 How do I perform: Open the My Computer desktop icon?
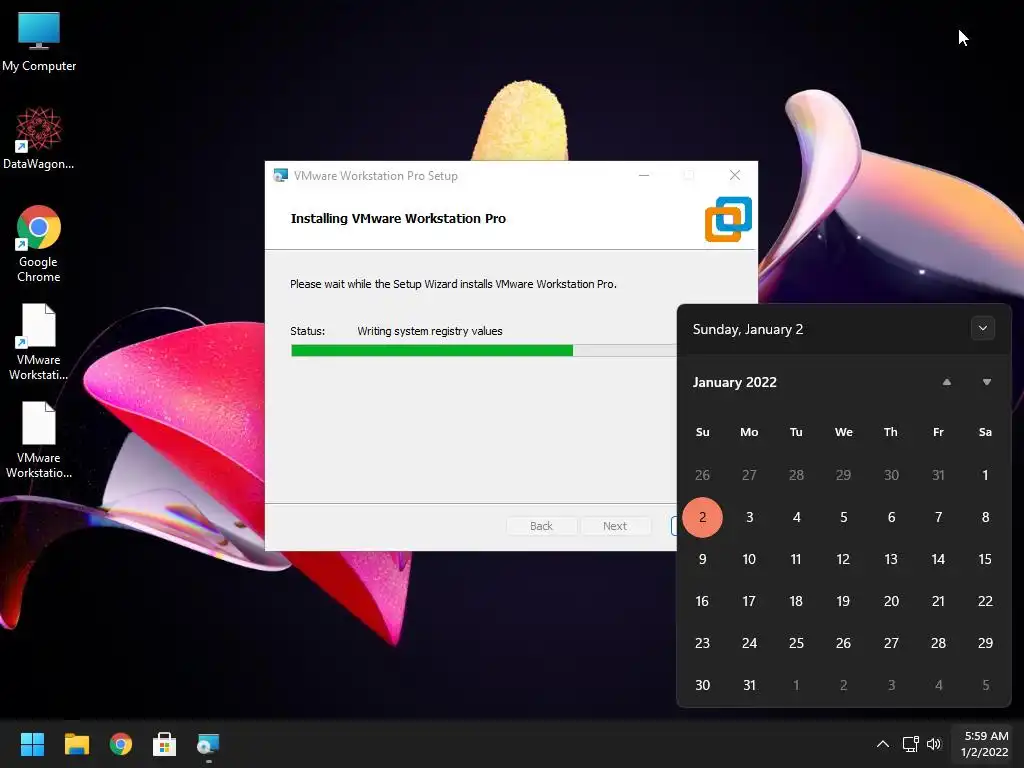[x=39, y=40]
